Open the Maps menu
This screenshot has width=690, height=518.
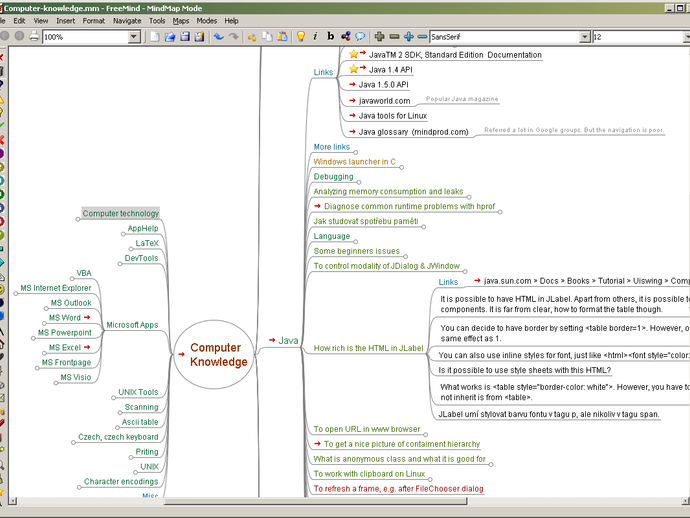(x=180, y=21)
